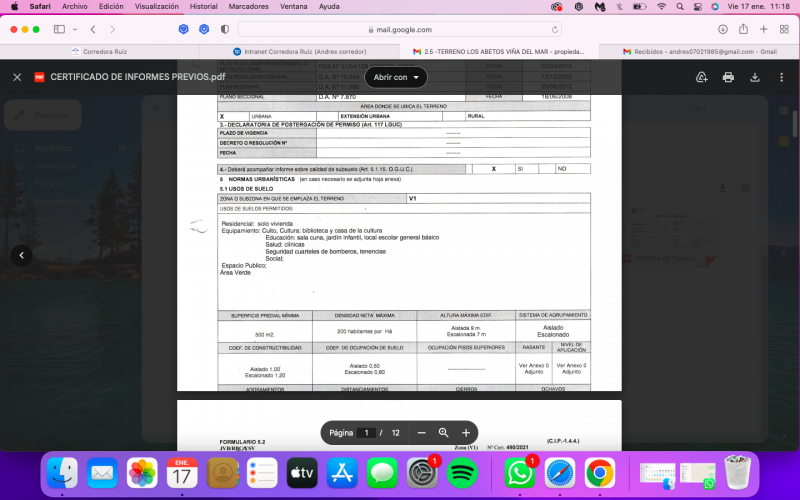The image size is (800, 500).
Task: Toggle Safari sidebar icon
Action: [x=59, y=29]
